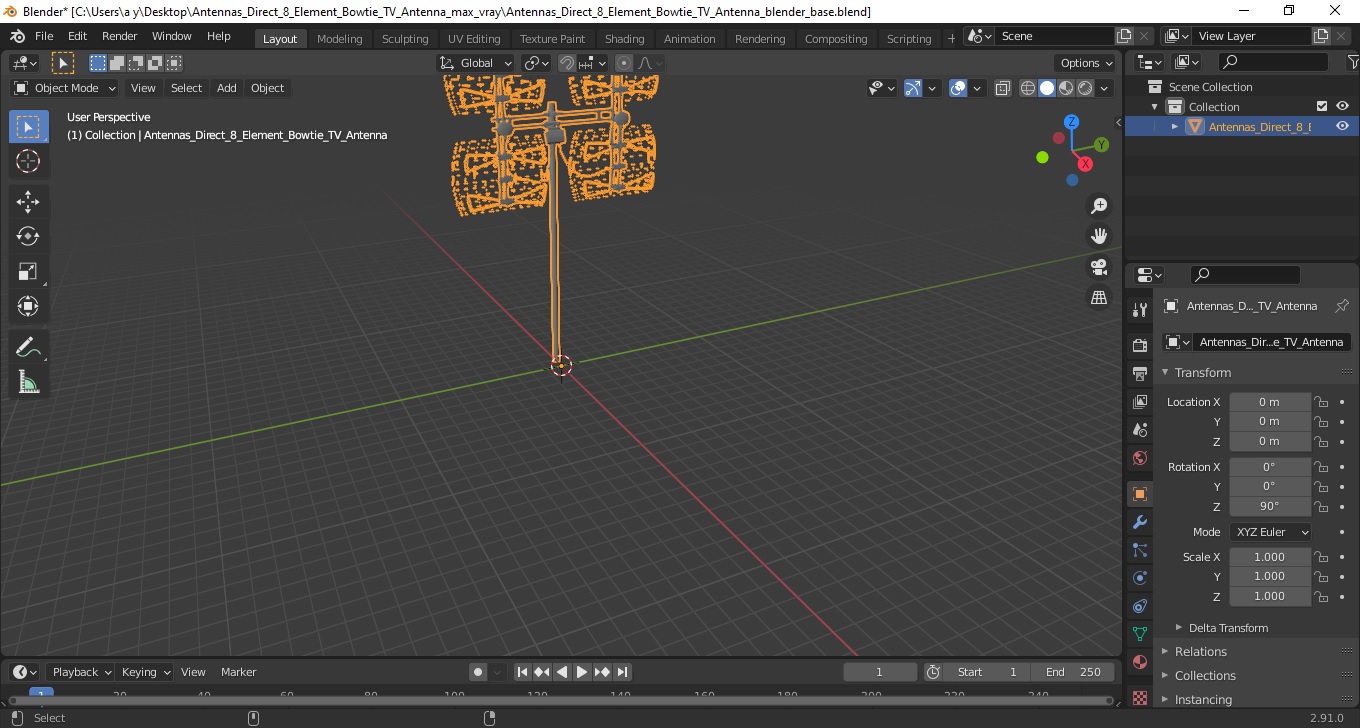Image resolution: width=1360 pixels, height=728 pixels.
Task: Open rotation Mode XYZ Euler dropdown
Action: [1270, 532]
